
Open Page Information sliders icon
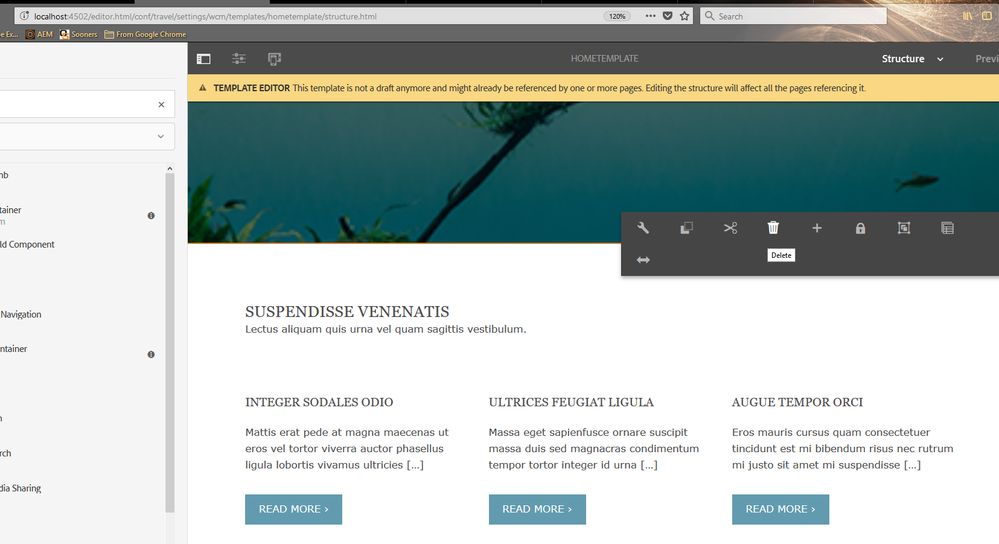pos(239,59)
